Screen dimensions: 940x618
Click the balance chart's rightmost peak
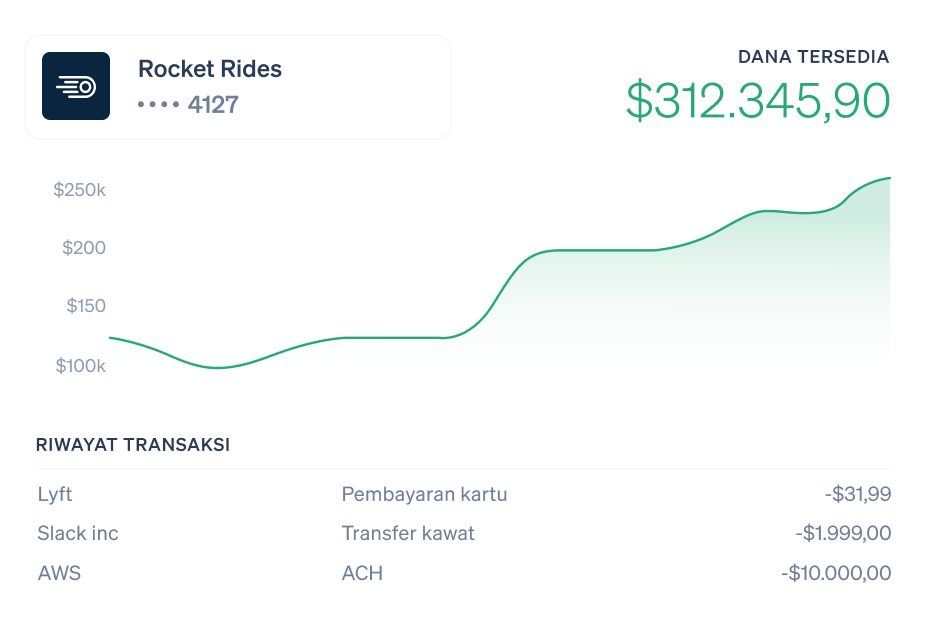[888, 178]
